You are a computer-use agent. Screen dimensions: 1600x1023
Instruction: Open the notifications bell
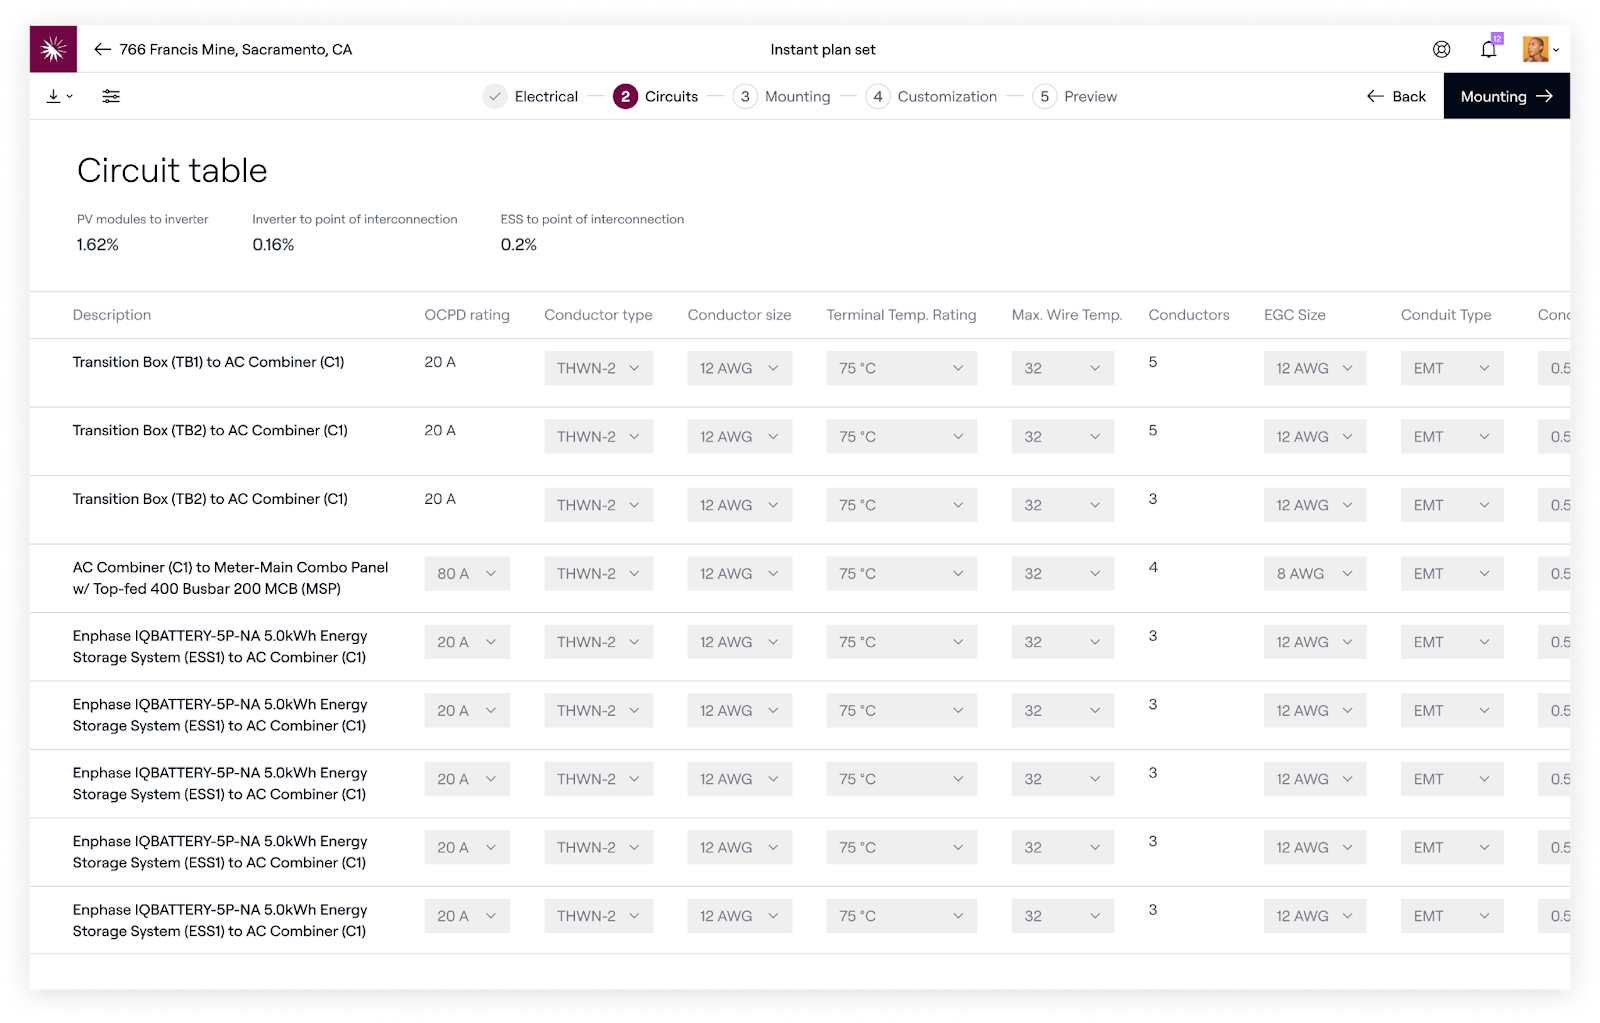[x=1488, y=49]
